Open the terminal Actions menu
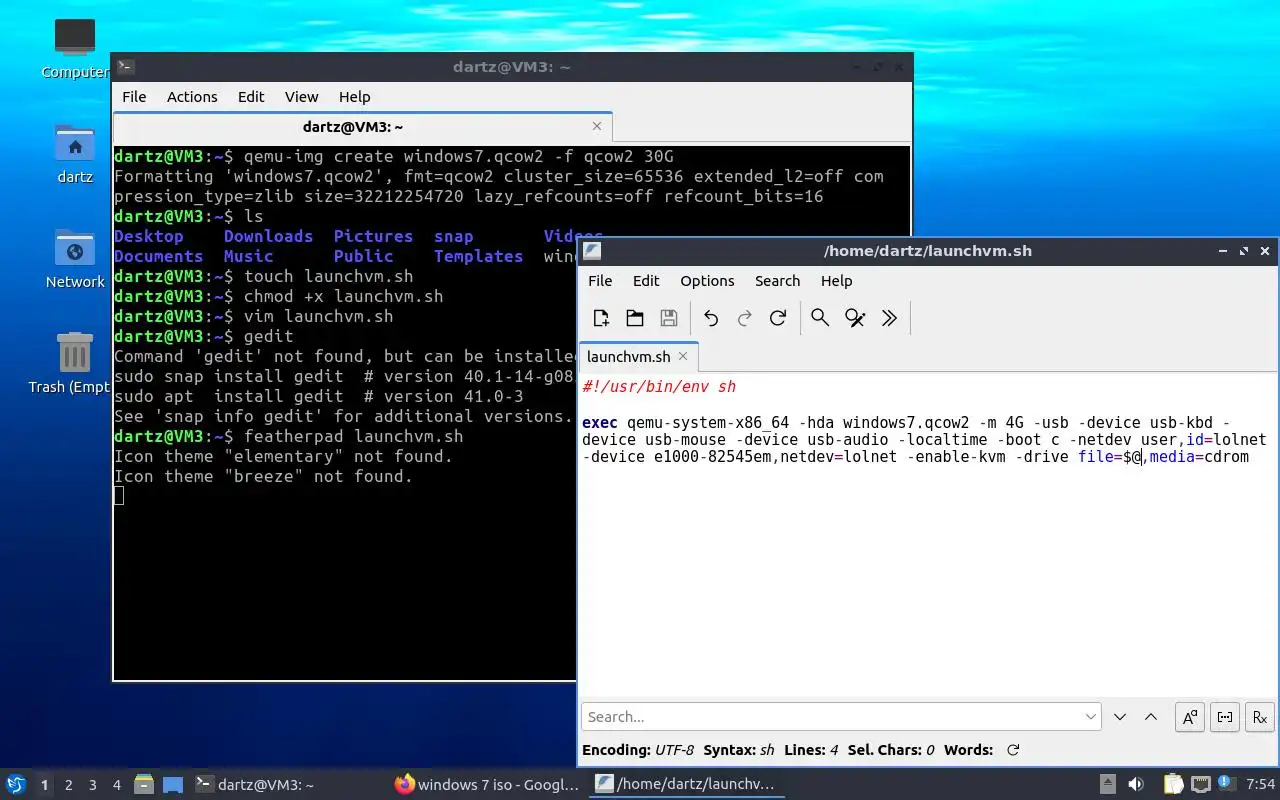 (x=192, y=97)
